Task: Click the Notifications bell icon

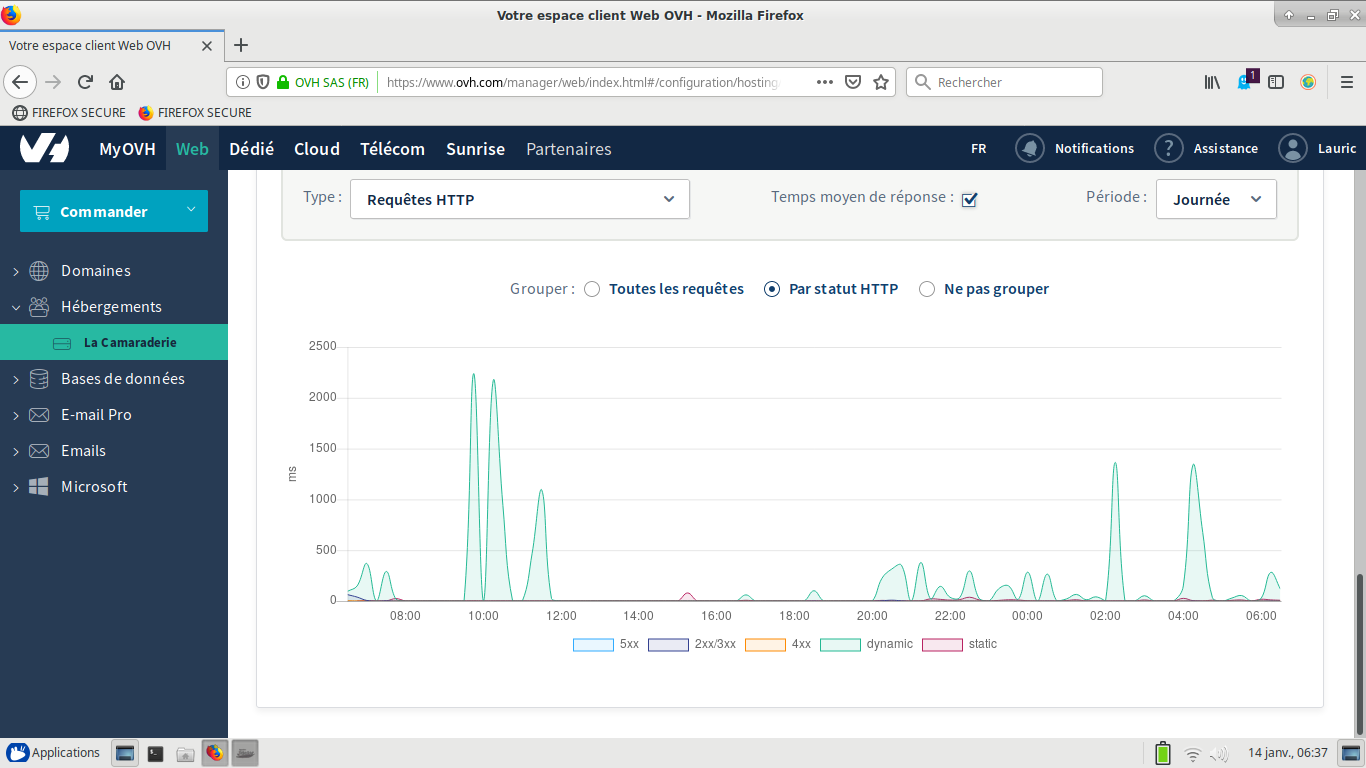Action: pyautogui.click(x=1029, y=148)
